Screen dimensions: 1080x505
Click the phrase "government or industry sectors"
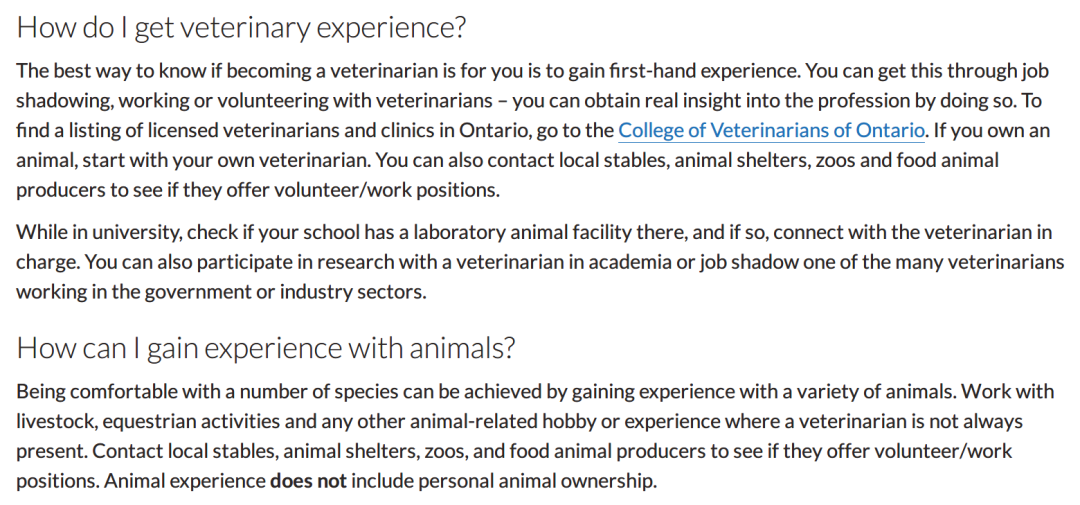tap(285, 292)
